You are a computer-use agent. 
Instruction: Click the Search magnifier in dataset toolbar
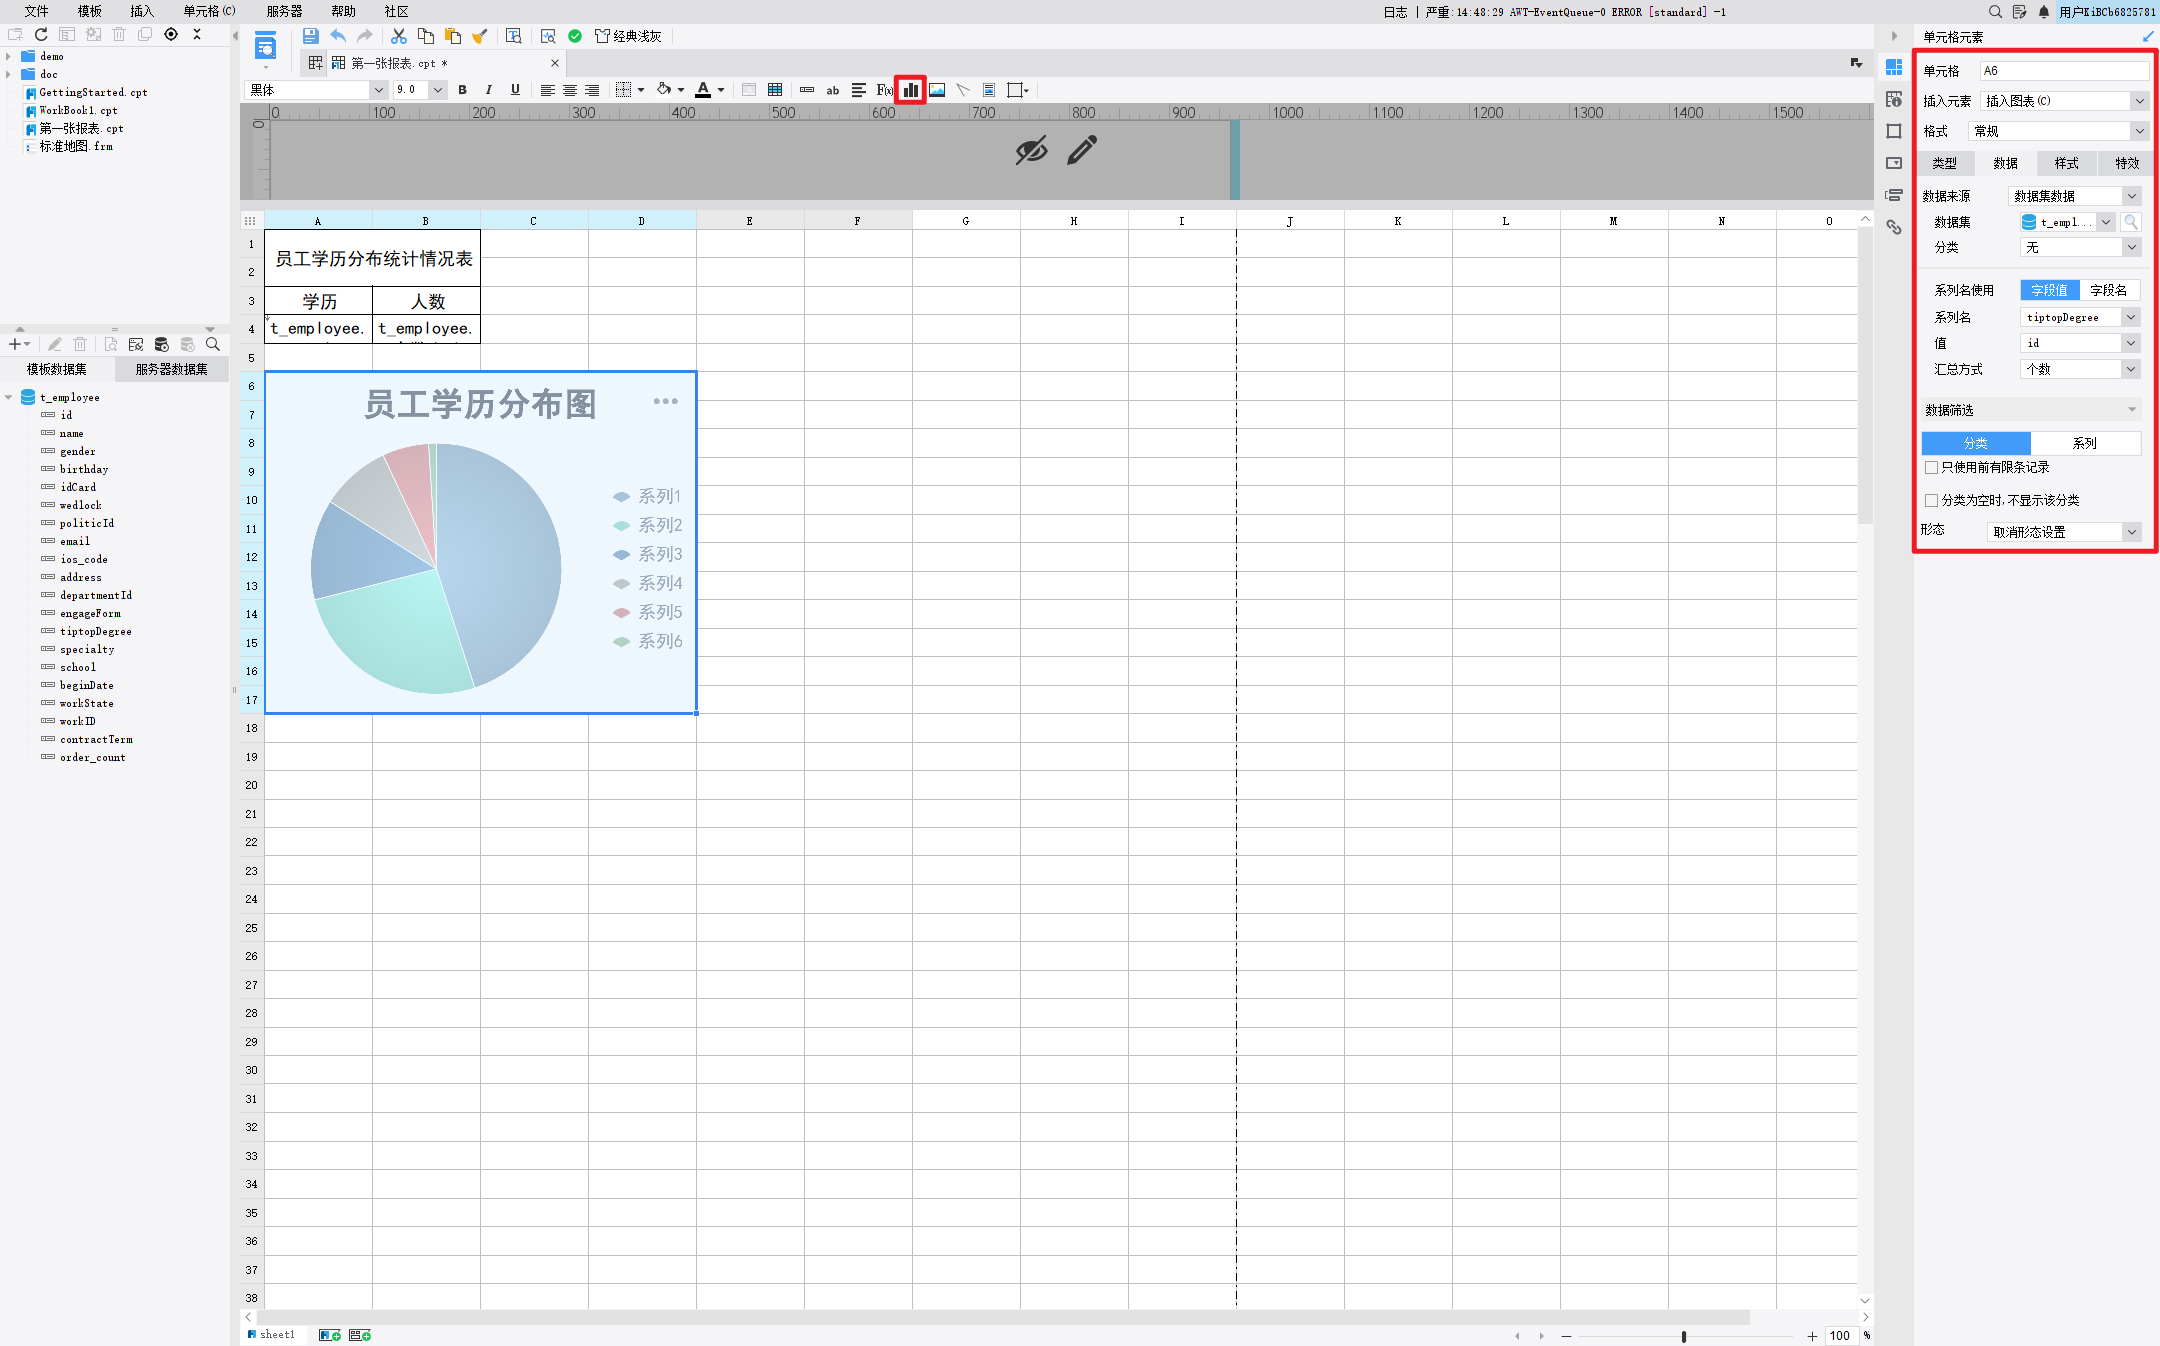coord(213,344)
